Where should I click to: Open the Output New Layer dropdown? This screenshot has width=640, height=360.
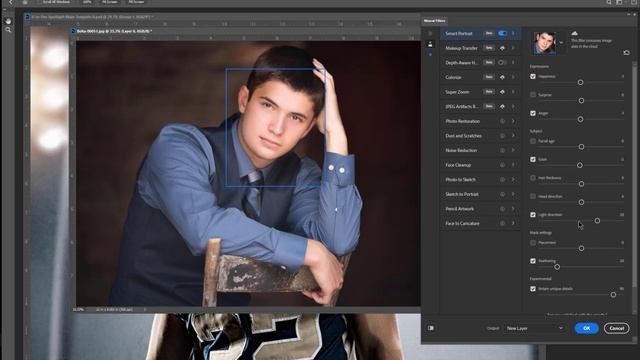(x=535, y=328)
